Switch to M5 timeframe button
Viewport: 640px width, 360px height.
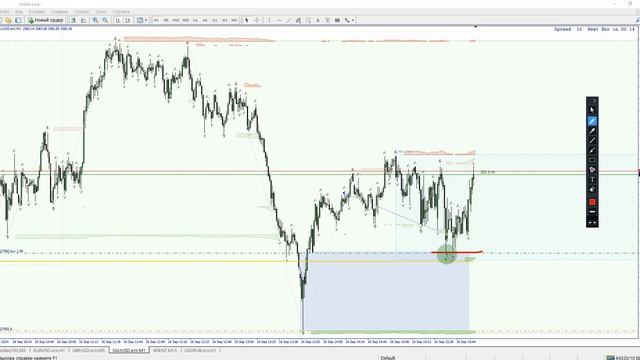pos(166,20)
